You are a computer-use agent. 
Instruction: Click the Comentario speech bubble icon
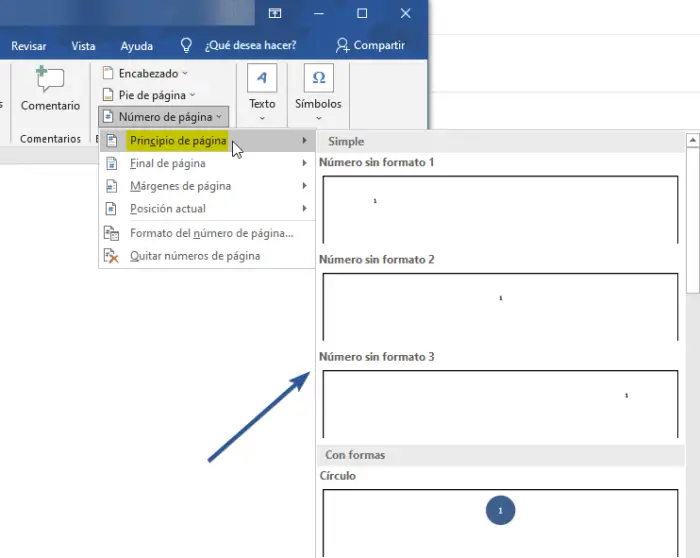coord(50,79)
